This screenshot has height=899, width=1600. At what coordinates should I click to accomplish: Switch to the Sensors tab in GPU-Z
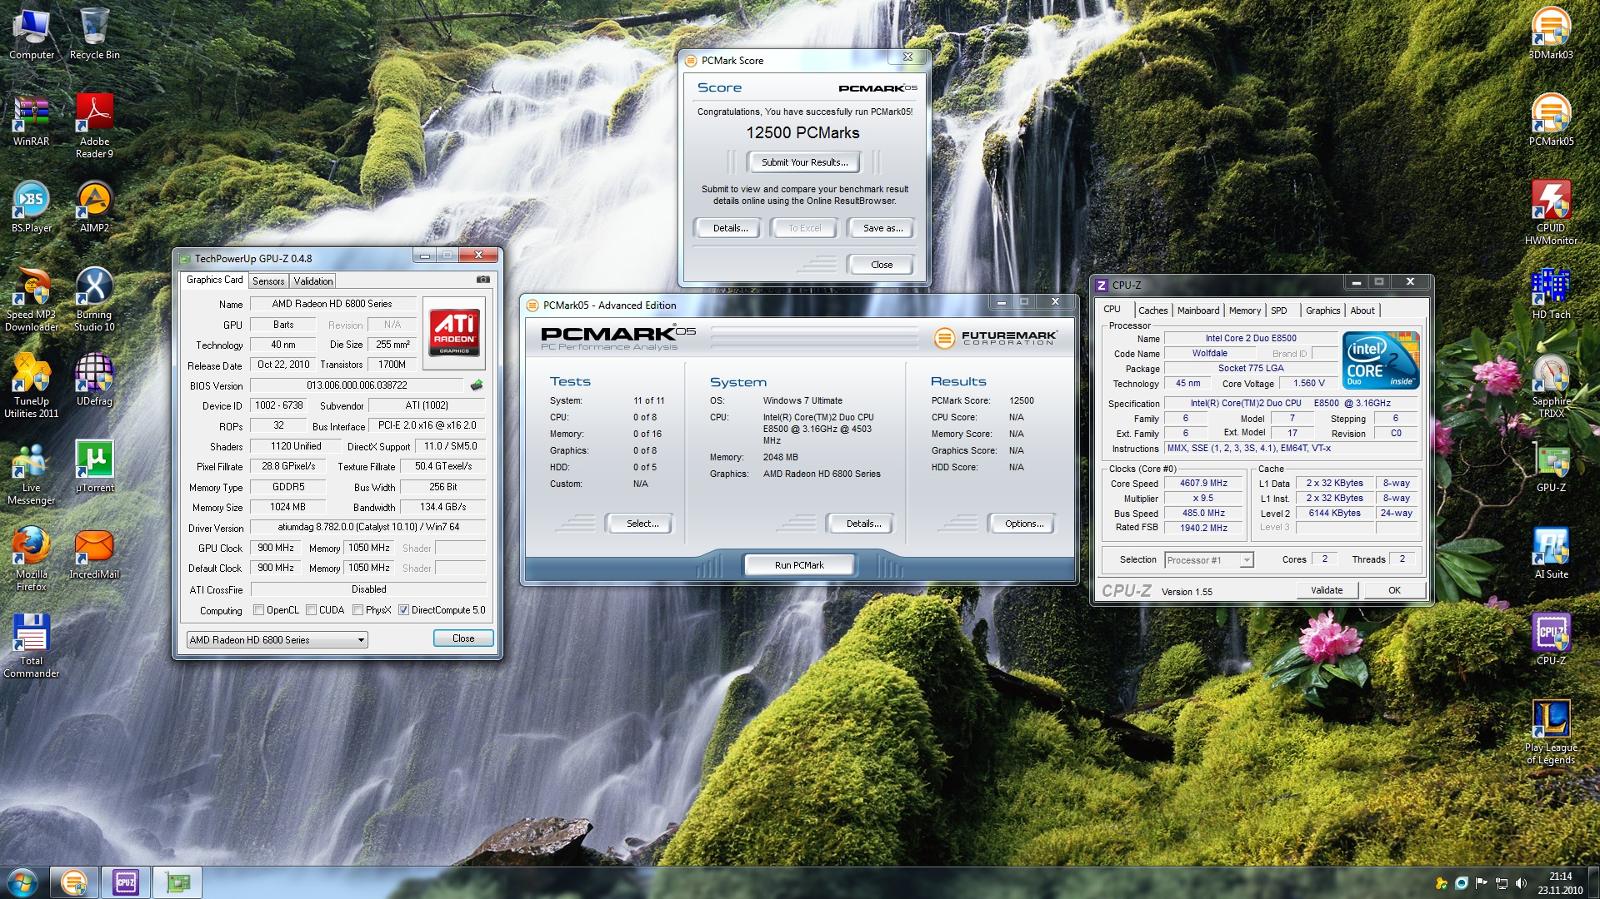point(268,281)
